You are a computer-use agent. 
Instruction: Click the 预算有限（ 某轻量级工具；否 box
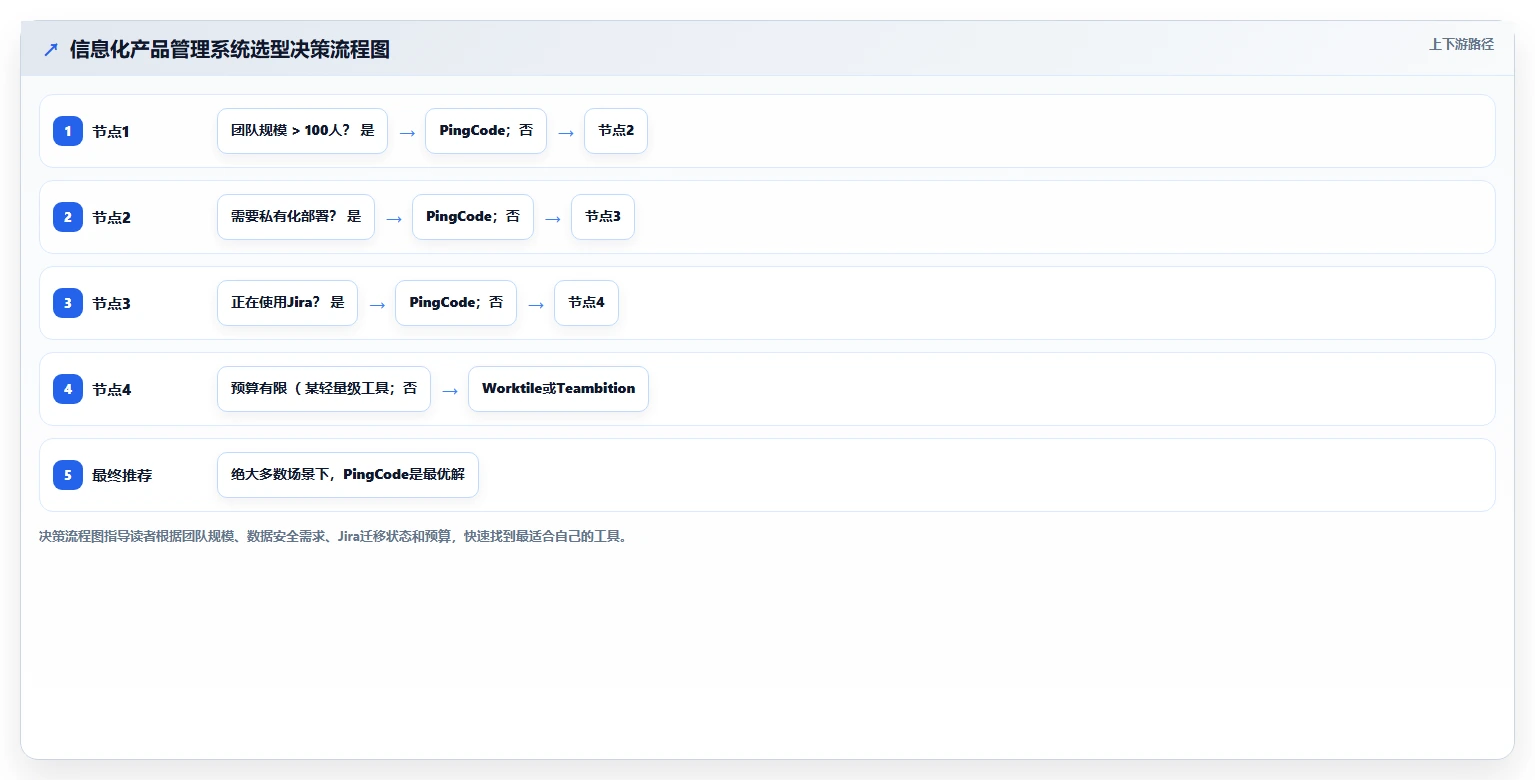pos(324,389)
